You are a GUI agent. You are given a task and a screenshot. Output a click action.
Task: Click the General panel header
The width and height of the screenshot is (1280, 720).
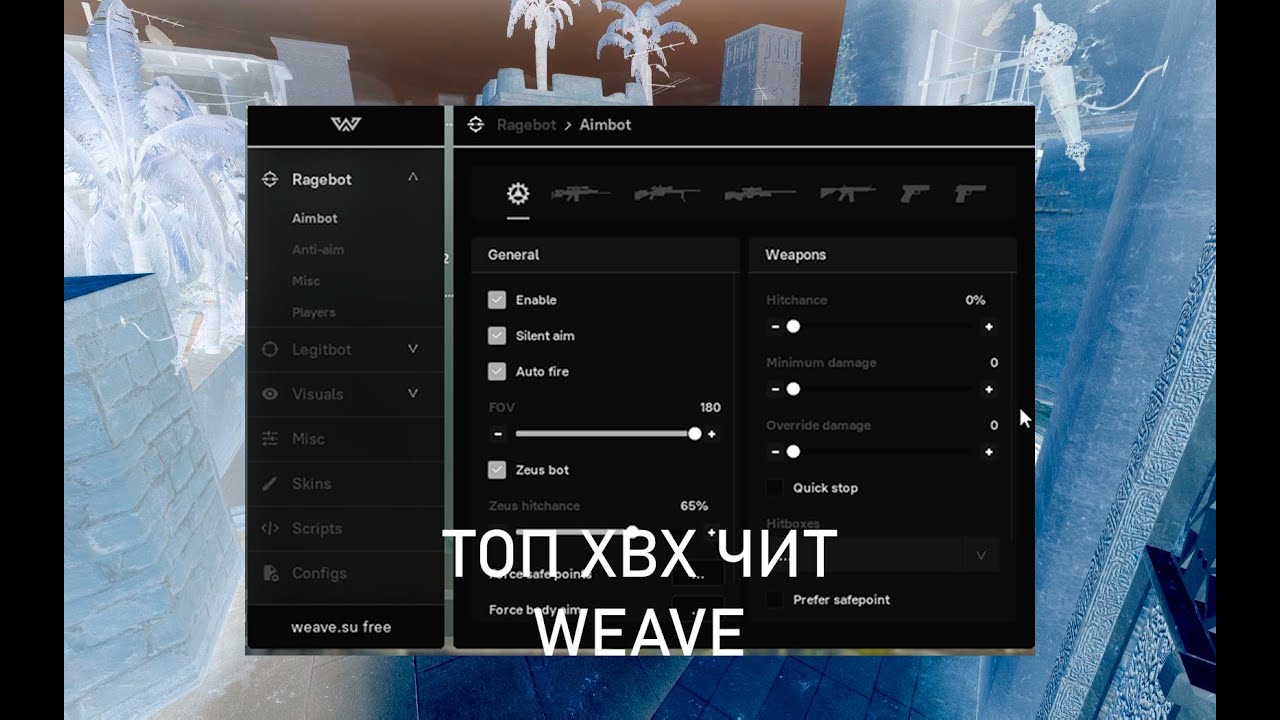[604, 255]
